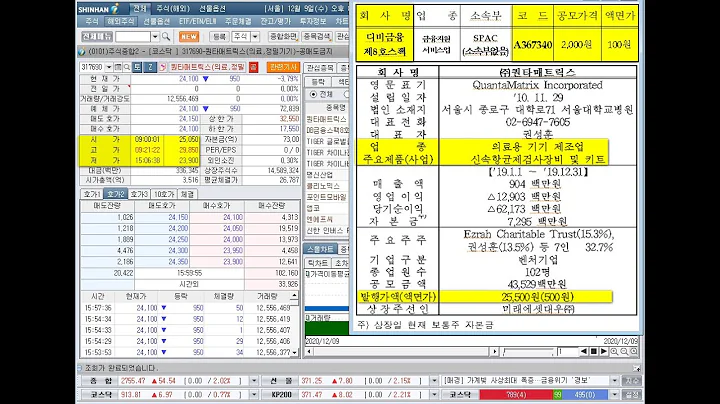Viewport: 720px width, 404px height.
Task: Click the 종합화면 button
Action: [283, 37]
